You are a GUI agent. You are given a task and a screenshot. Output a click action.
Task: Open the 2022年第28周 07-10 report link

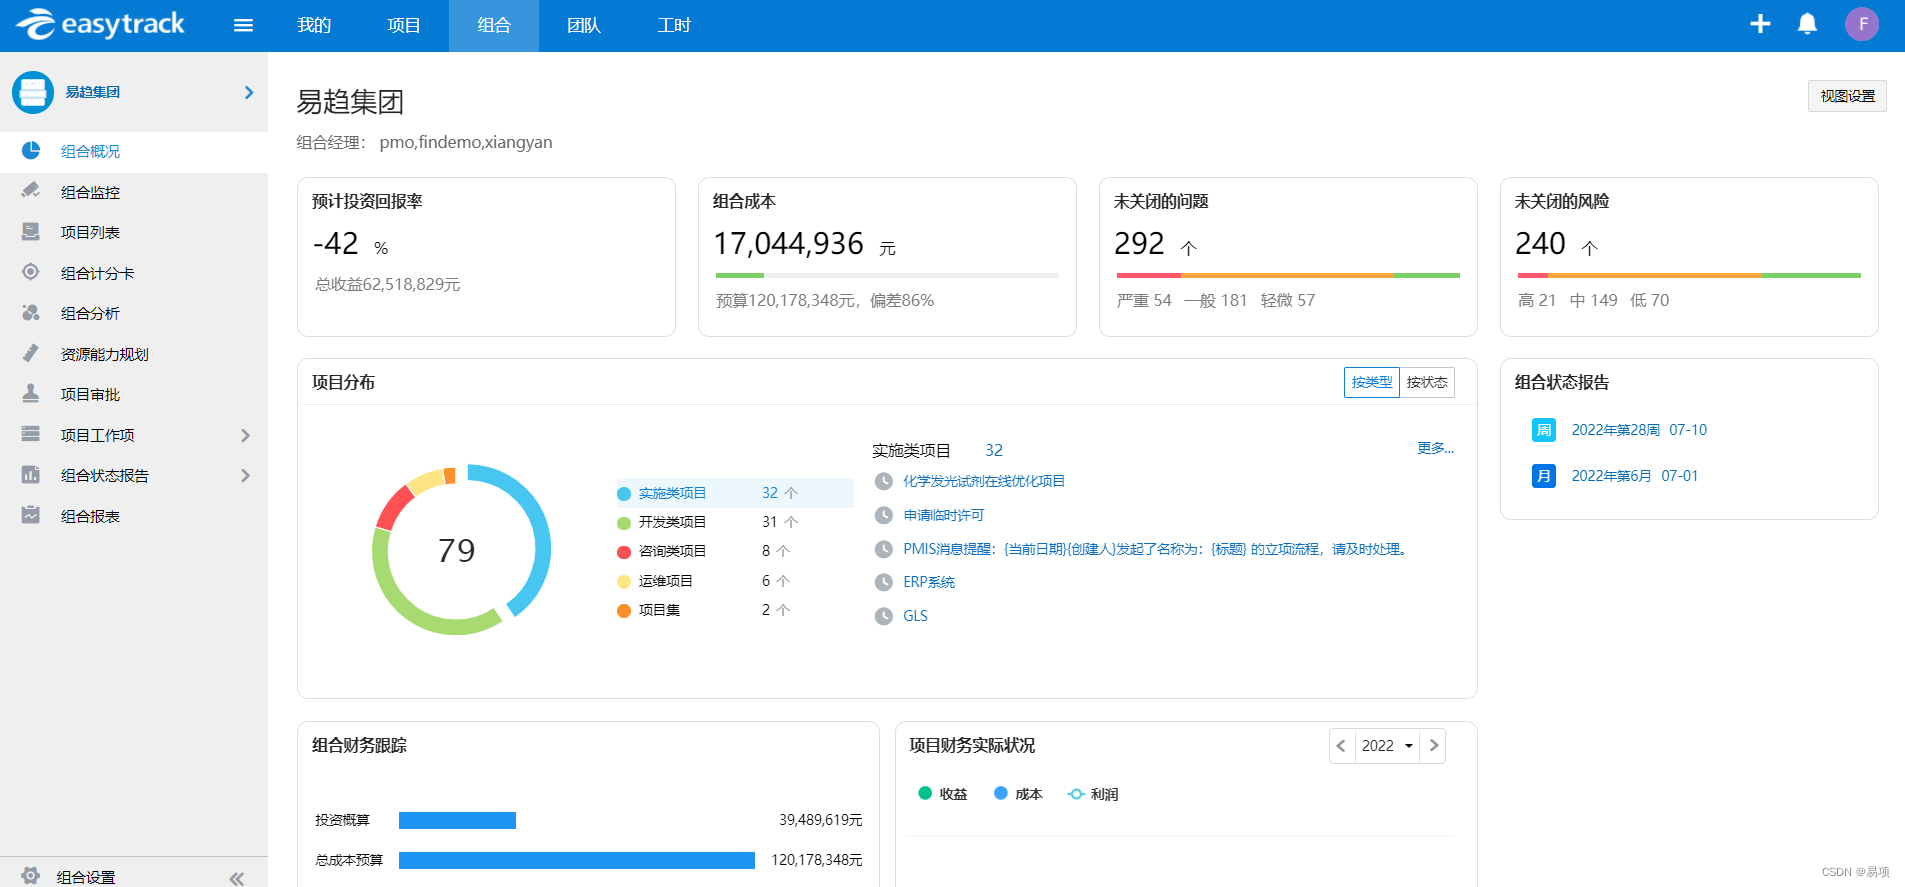1639,430
